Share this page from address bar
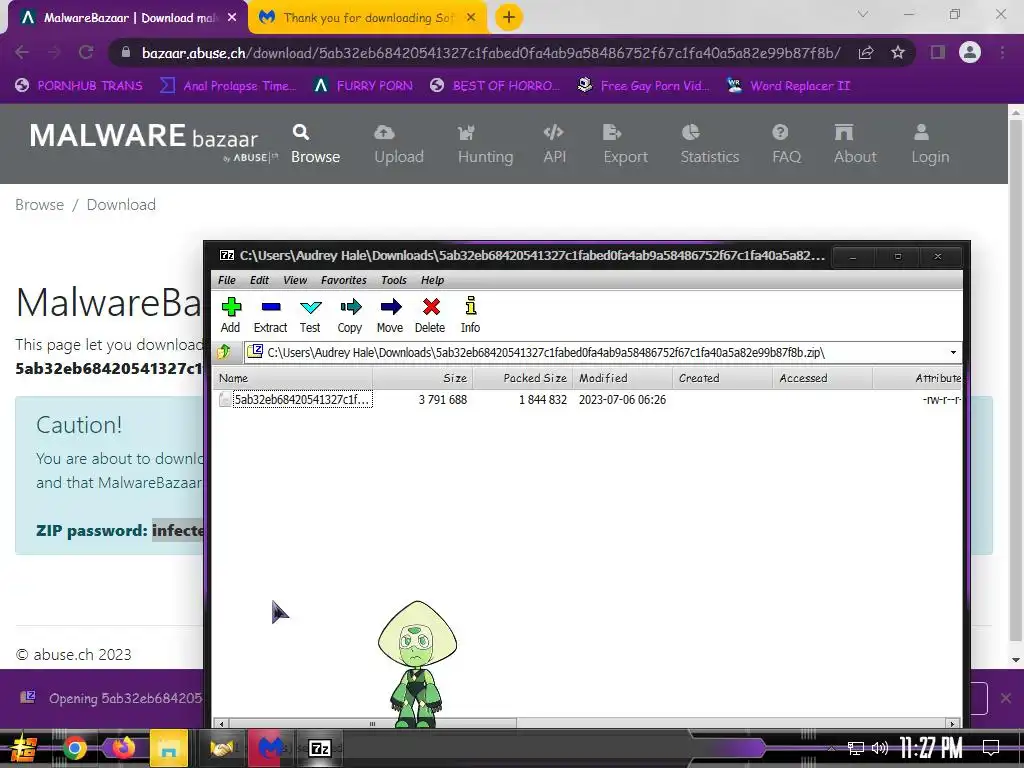The width and height of the screenshot is (1024, 768). [866, 52]
